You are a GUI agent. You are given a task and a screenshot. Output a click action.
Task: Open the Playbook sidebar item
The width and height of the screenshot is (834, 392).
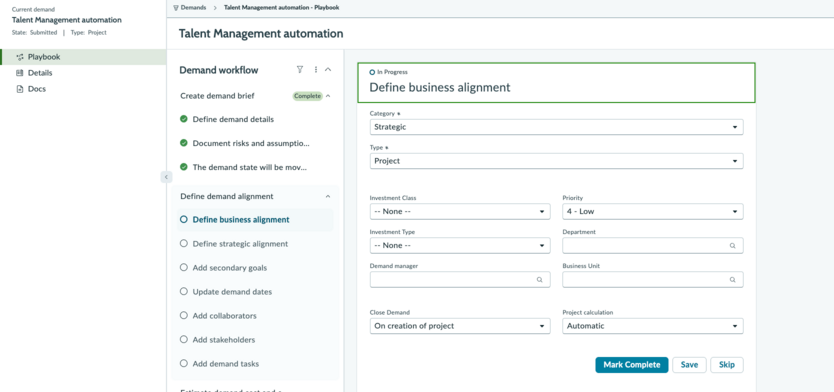coord(83,57)
